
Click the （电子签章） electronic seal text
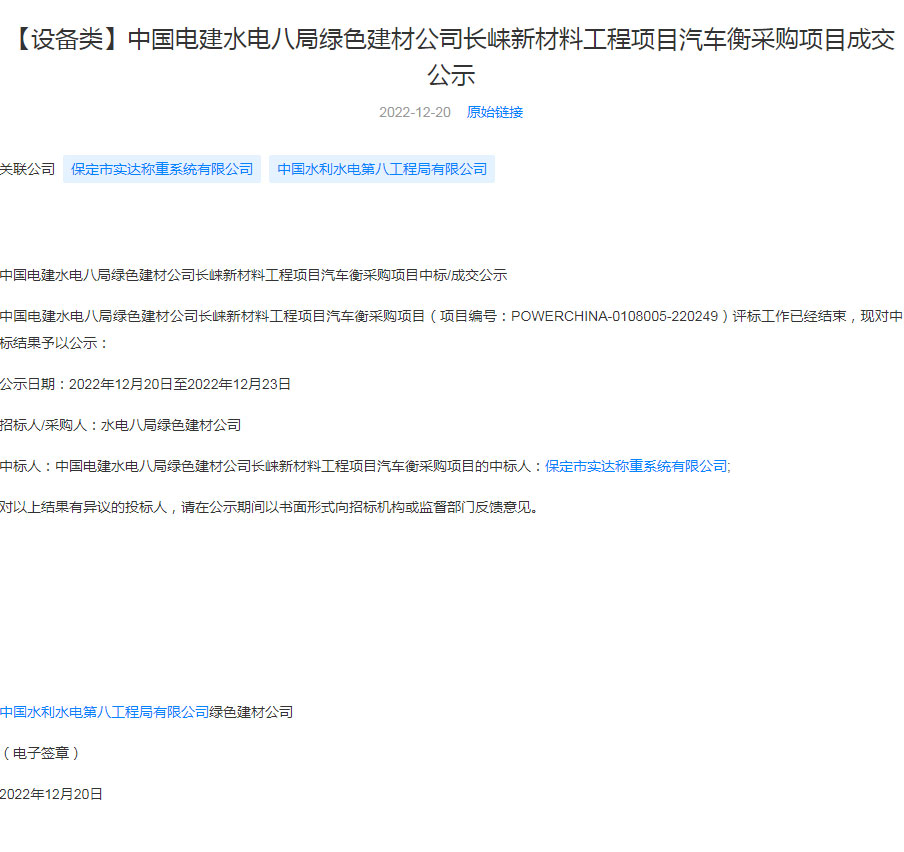pyautogui.click(x=40, y=753)
